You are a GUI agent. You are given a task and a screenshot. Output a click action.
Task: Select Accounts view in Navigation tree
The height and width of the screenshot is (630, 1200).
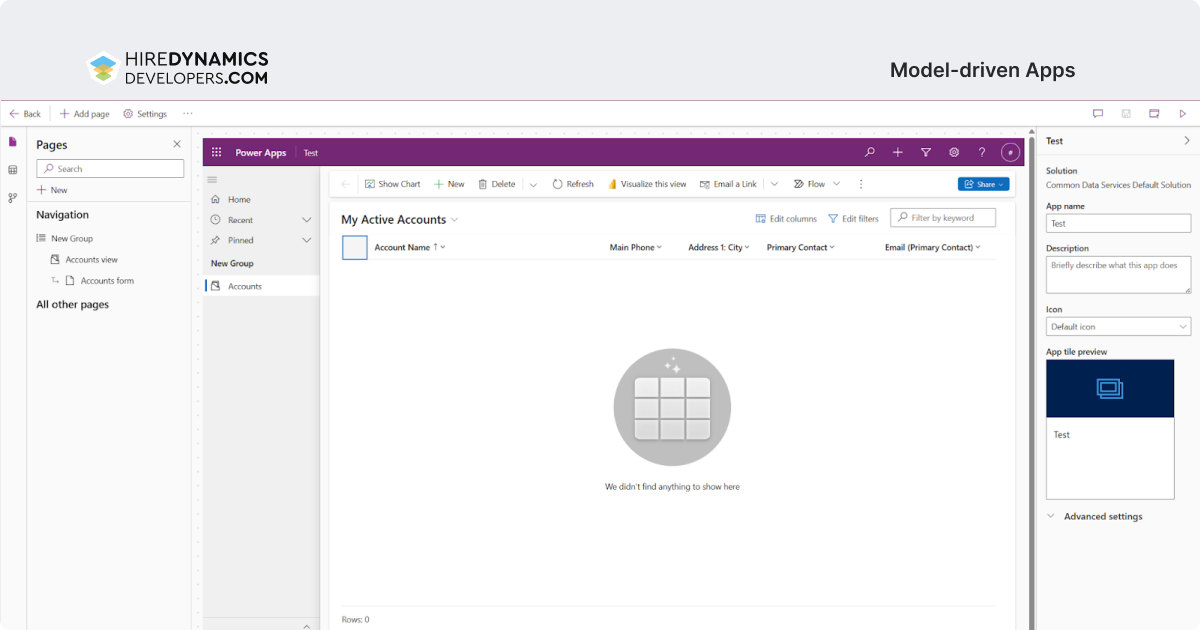pos(91,260)
